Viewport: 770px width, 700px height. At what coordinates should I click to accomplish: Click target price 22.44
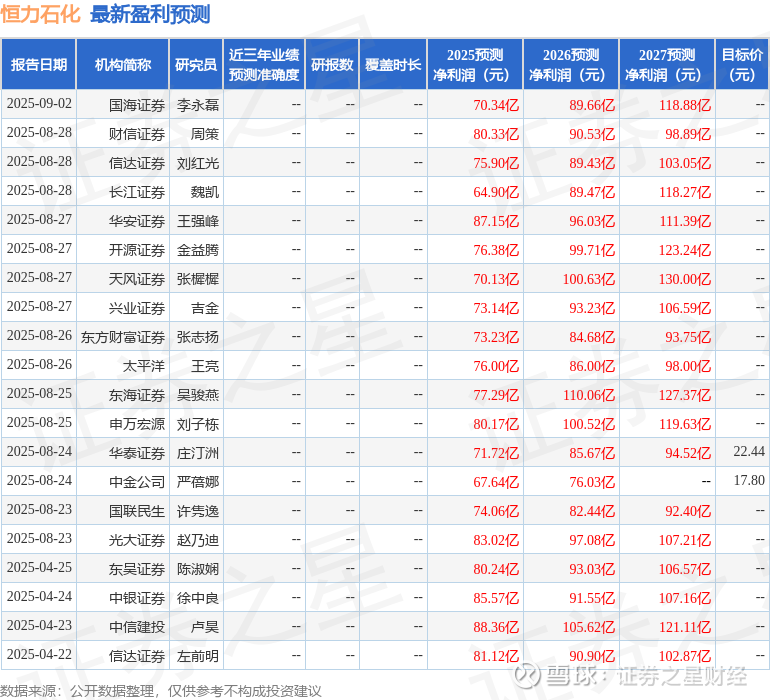click(x=749, y=451)
